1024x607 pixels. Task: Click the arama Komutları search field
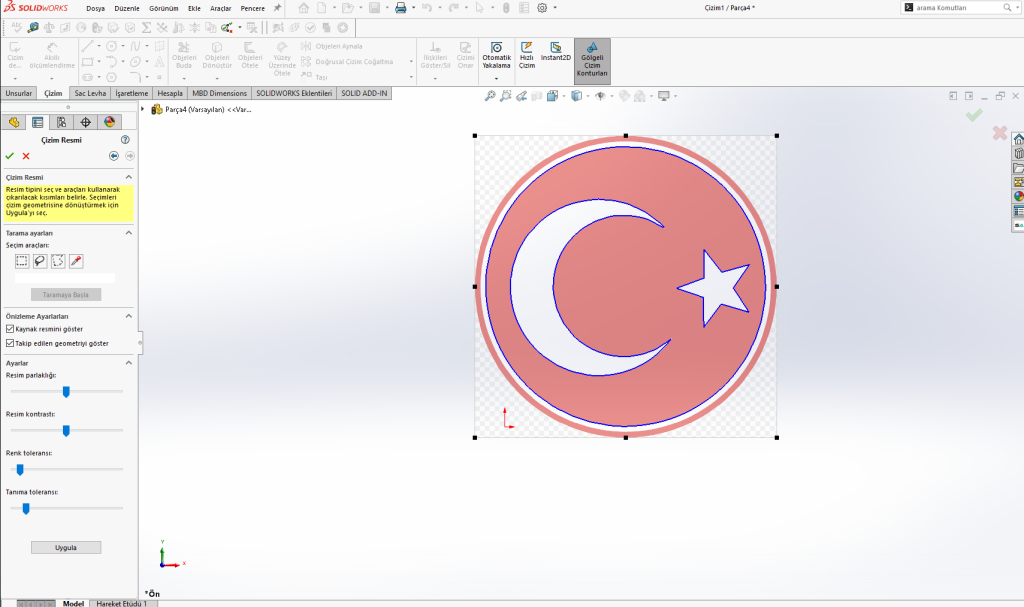pos(950,8)
